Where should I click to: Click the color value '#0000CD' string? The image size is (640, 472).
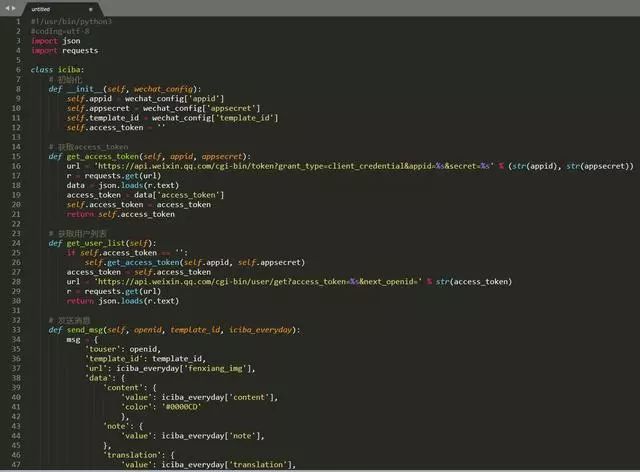tap(181, 407)
